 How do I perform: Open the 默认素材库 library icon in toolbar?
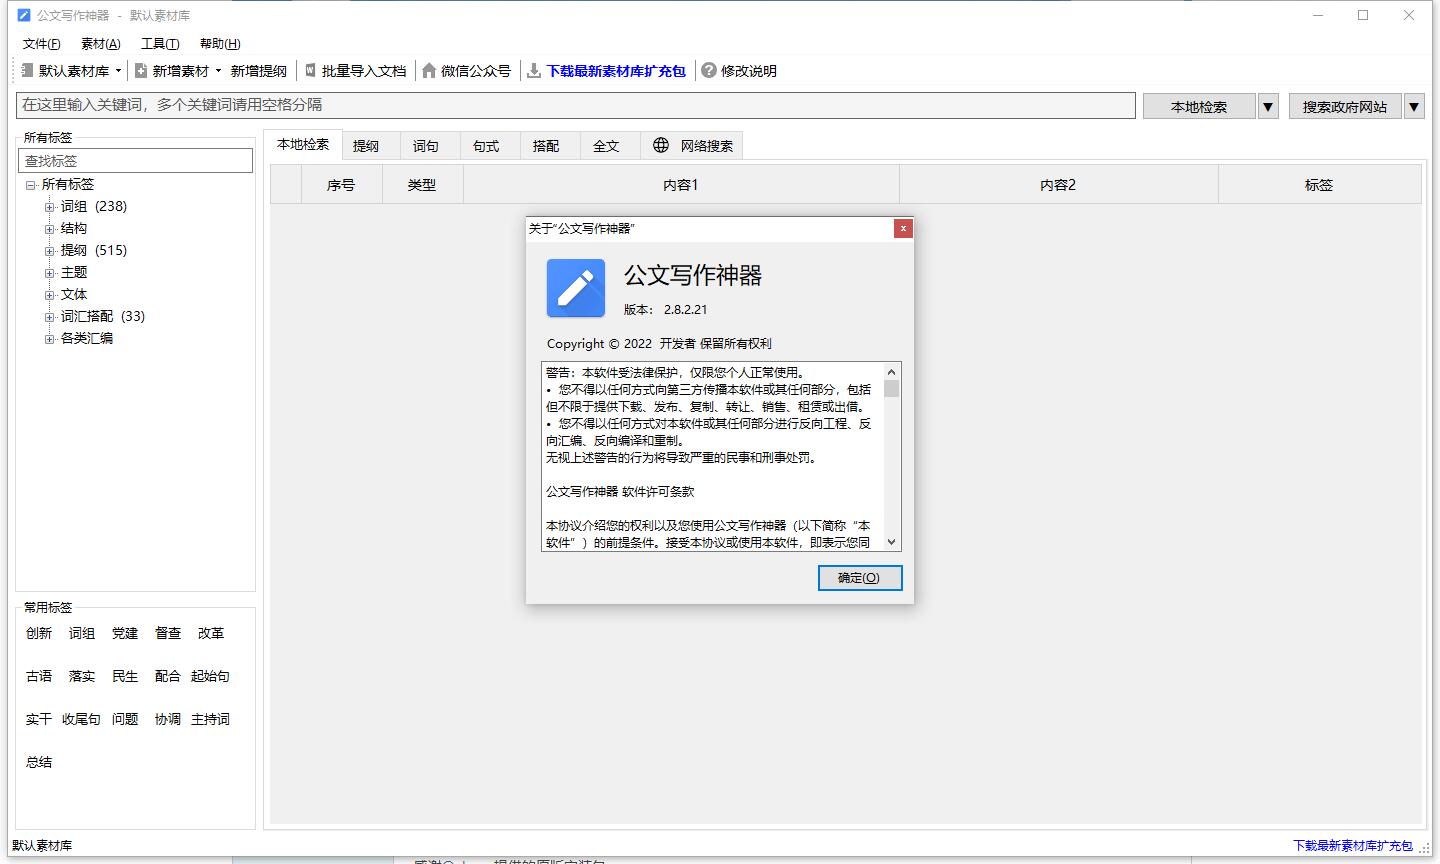point(28,71)
